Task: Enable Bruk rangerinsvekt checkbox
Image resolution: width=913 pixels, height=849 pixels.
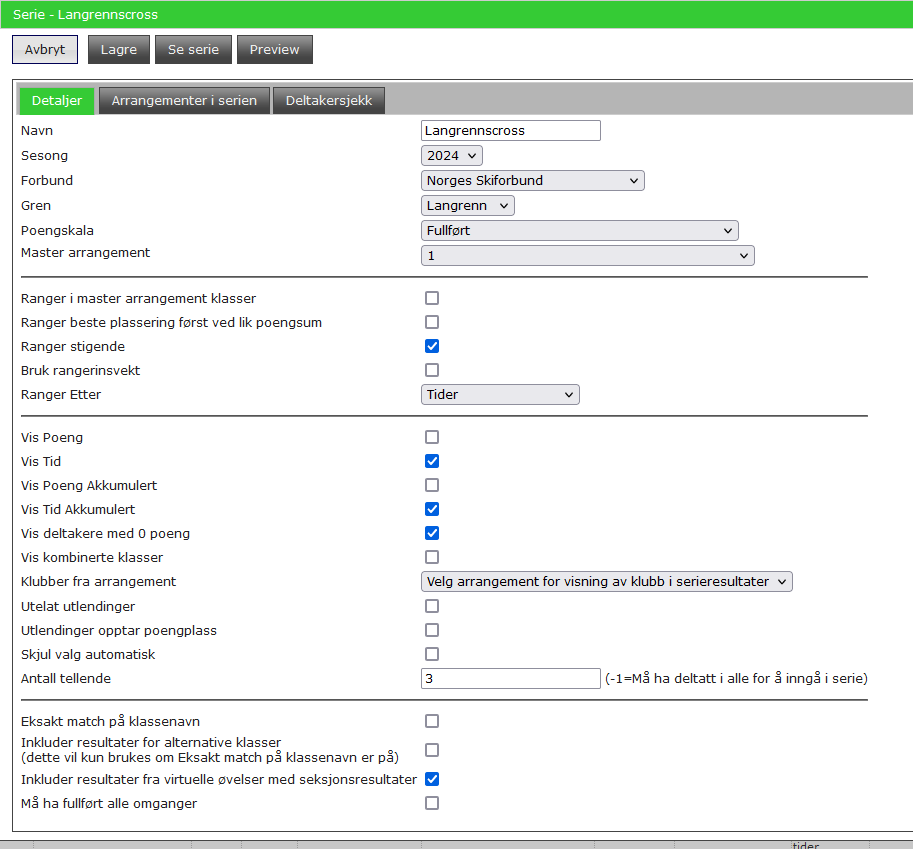Action: click(x=432, y=370)
